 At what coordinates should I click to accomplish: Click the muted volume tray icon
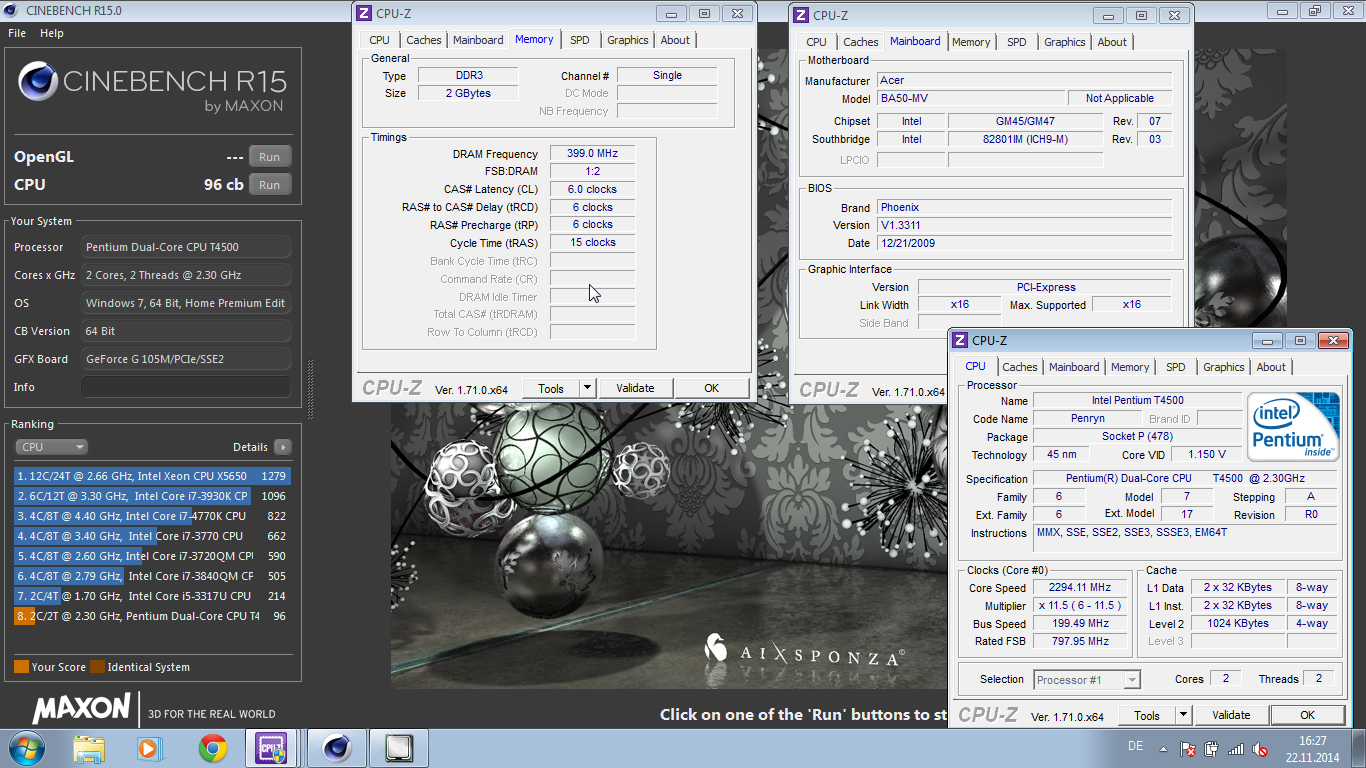(x=1261, y=749)
